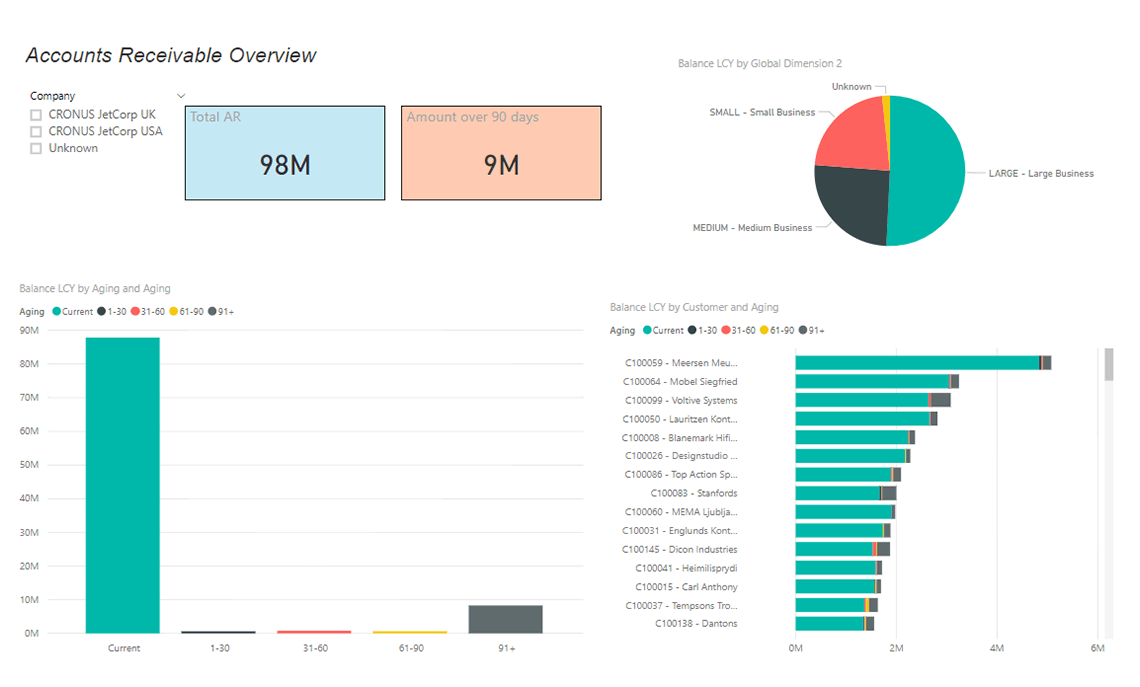Select the C100015 - Carl Anthony bar
Viewport: 1140px width, 687px height.
838,587
